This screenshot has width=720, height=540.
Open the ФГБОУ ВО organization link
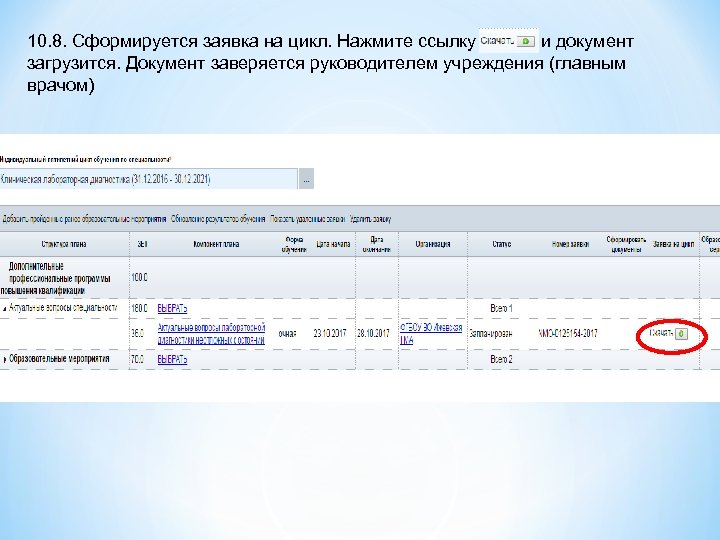tap(431, 334)
